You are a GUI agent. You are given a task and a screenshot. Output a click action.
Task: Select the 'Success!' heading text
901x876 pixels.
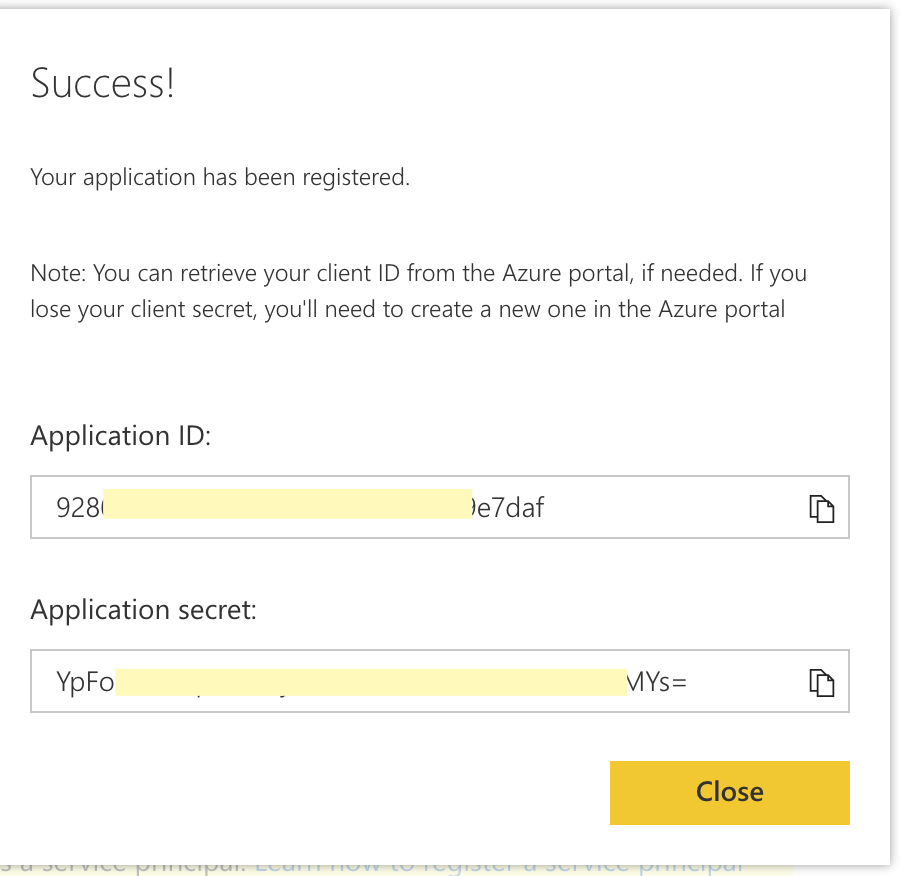(102, 84)
